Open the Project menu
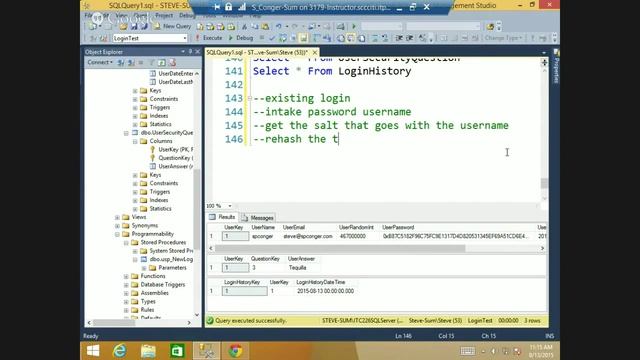Viewport: 640px width, 360px height. 164,16
